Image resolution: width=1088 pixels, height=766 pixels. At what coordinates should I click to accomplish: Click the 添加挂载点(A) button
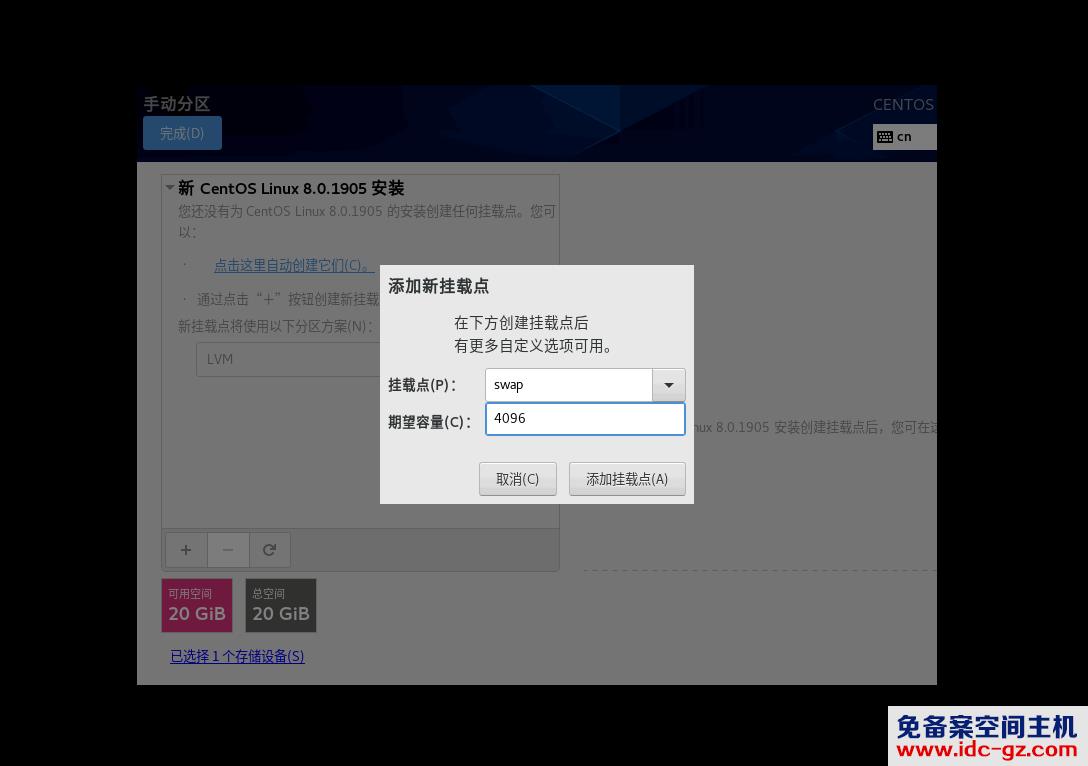click(627, 478)
